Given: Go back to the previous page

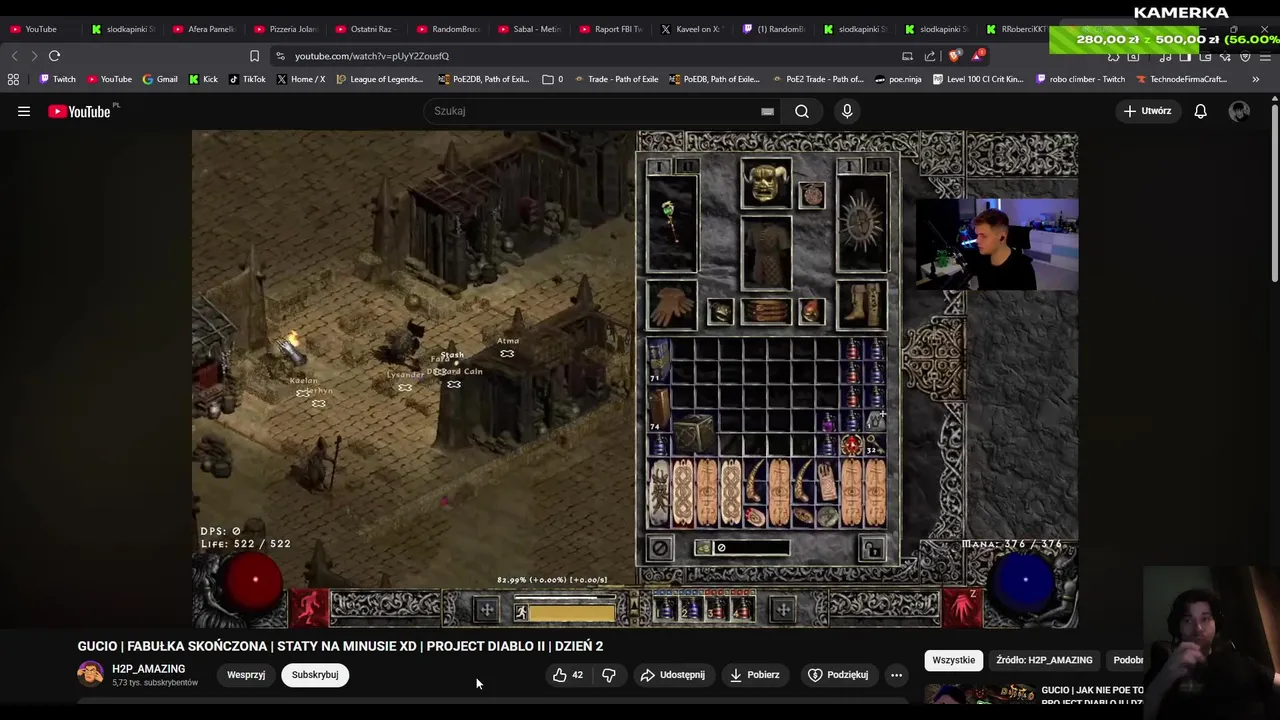Looking at the screenshot, I should [x=14, y=56].
